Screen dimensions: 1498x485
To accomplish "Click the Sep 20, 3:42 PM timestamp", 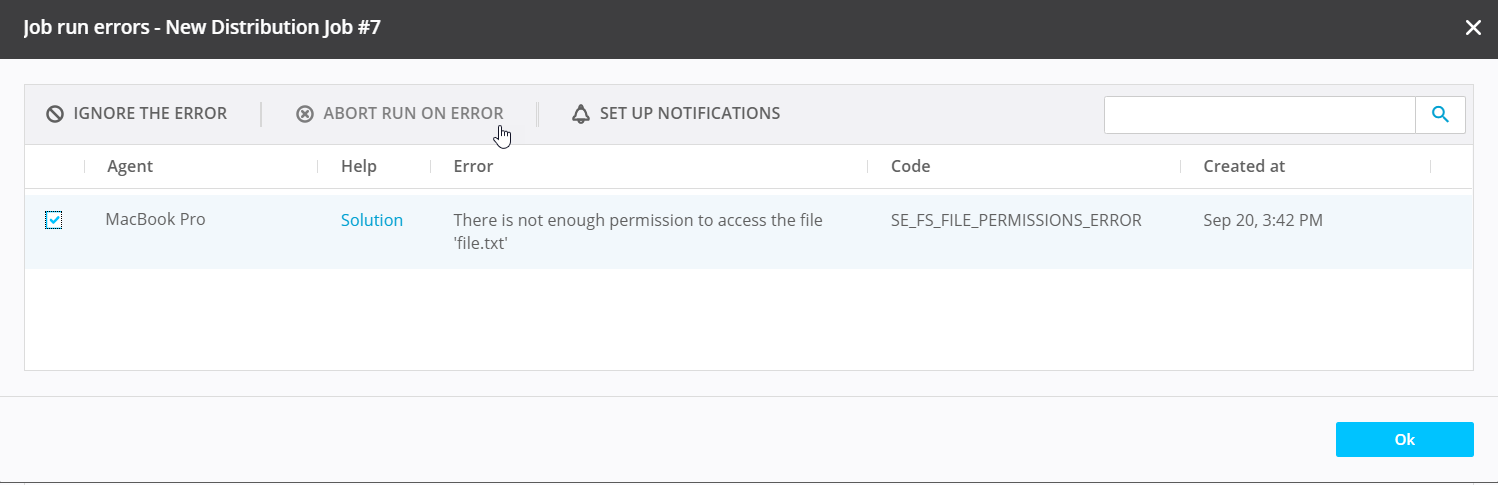I will click(x=1263, y=220).
